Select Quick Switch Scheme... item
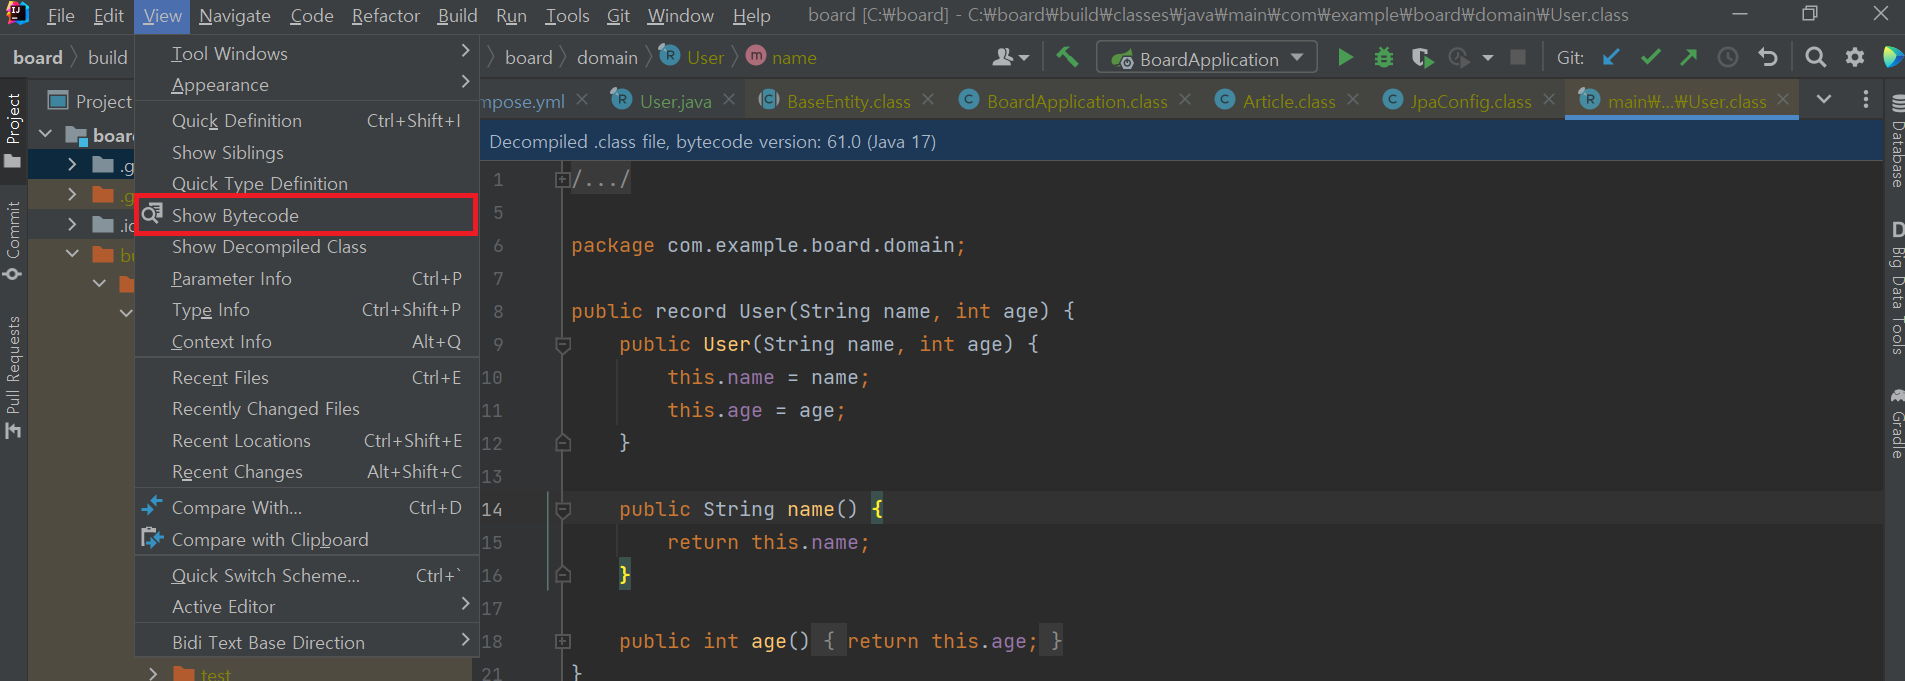Screen dimensions: 1905x681 306,576
